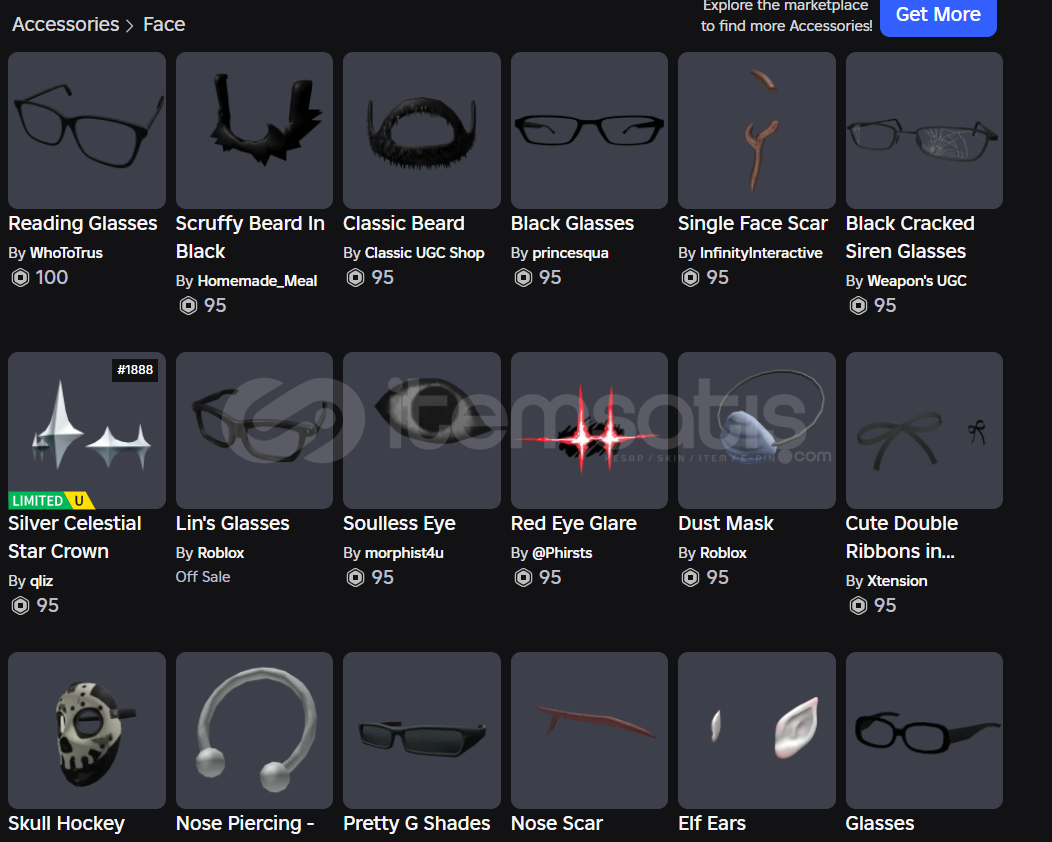Open the Black Glasses name link
The height and width of the screenshot is (842, 1052).
572,223
